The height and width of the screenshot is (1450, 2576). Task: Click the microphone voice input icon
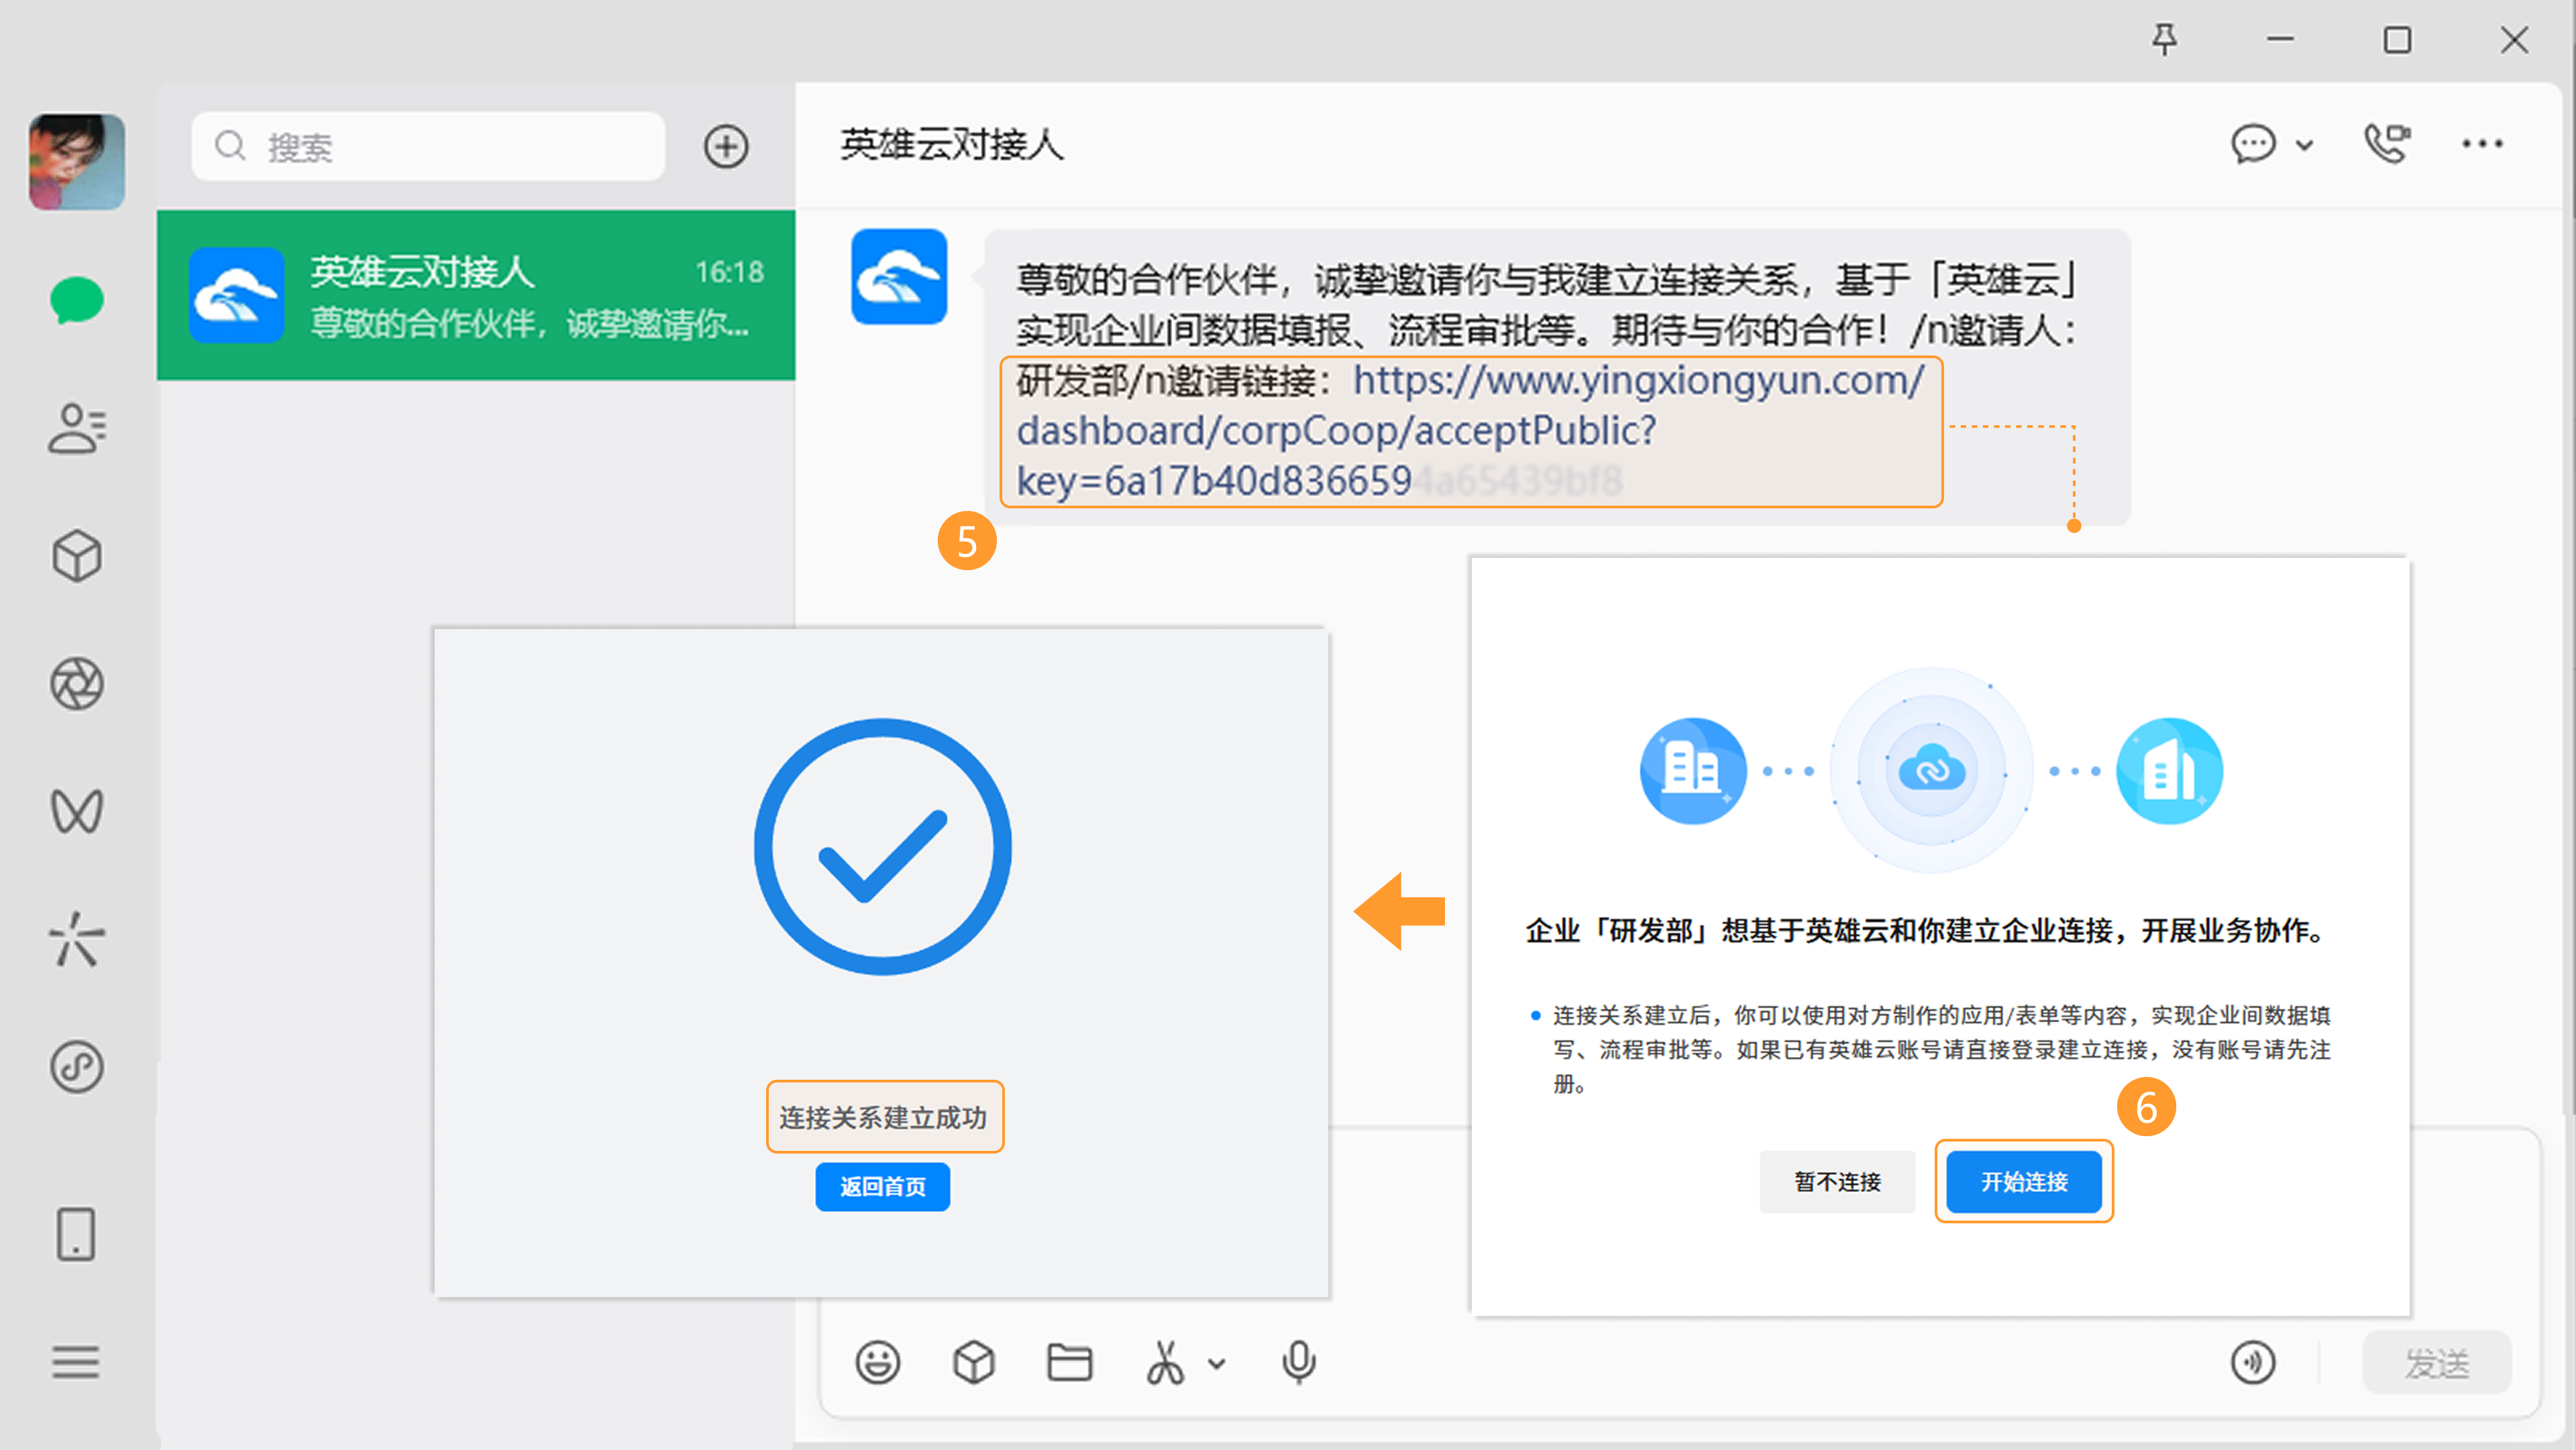pos(1299,1362)
